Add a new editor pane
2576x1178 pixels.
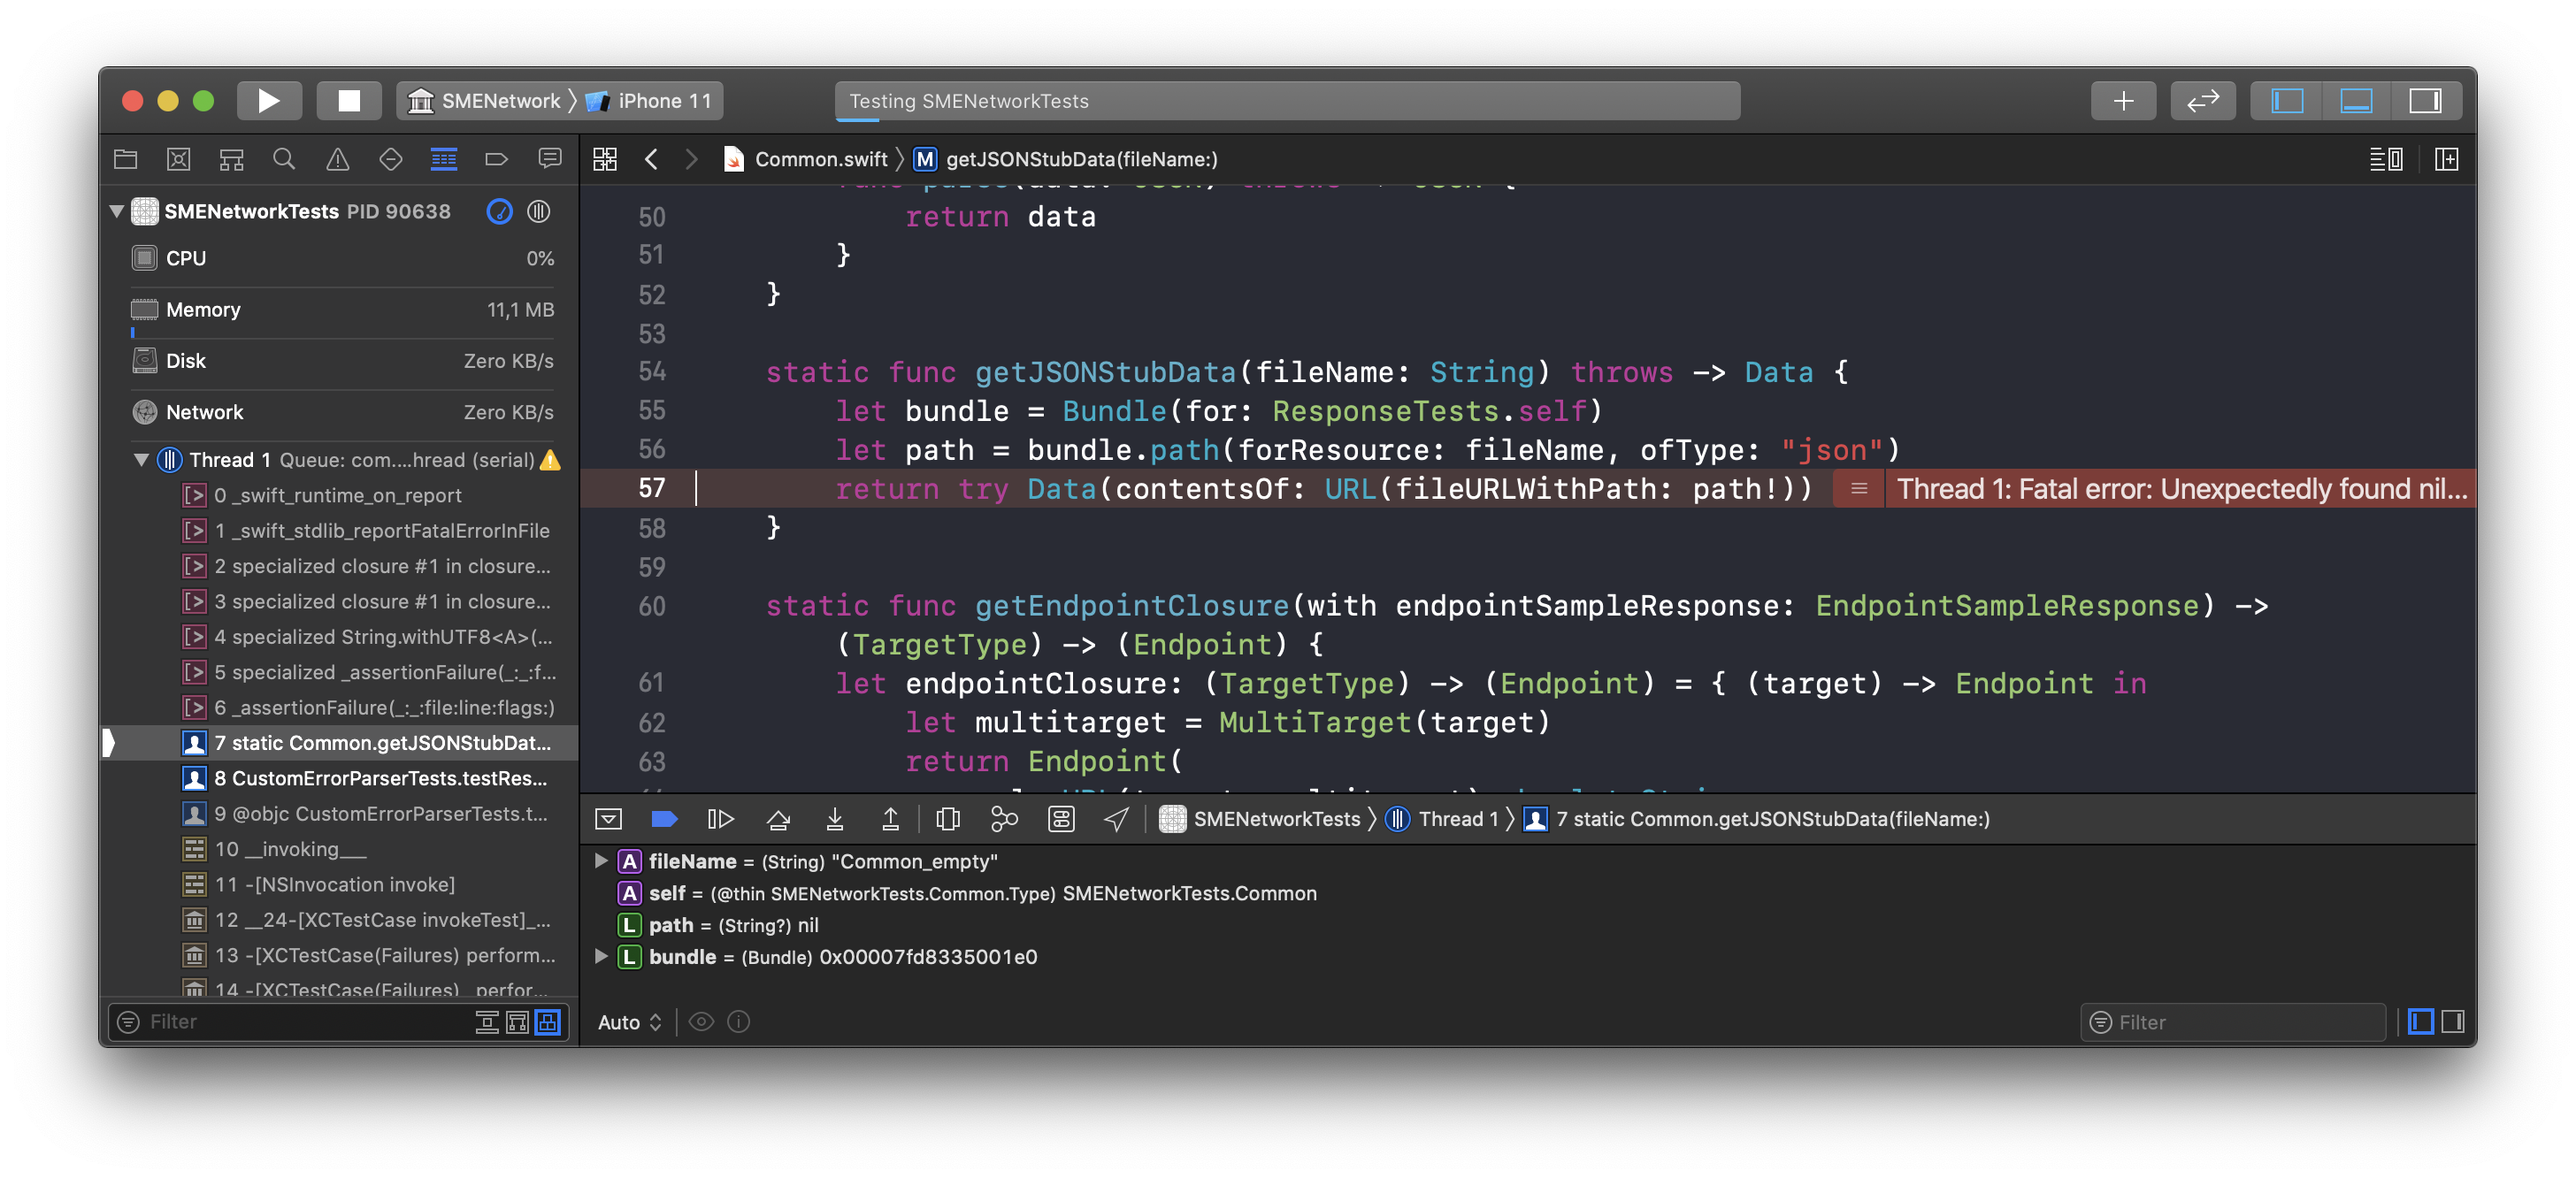[2447, 159]
